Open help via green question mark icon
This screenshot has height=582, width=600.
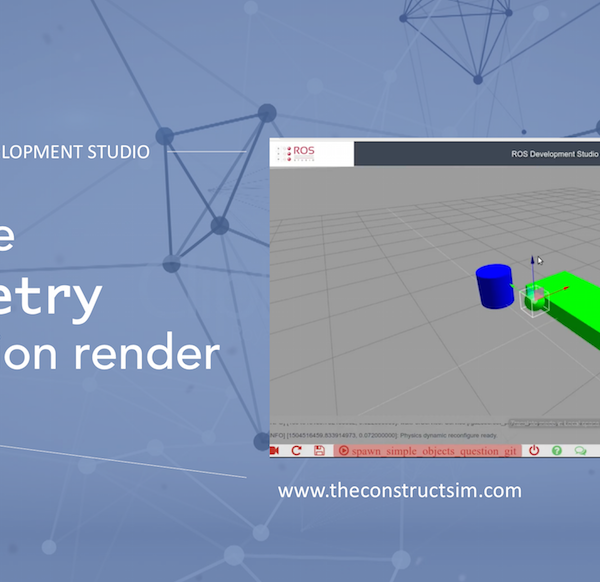[557, 451]
